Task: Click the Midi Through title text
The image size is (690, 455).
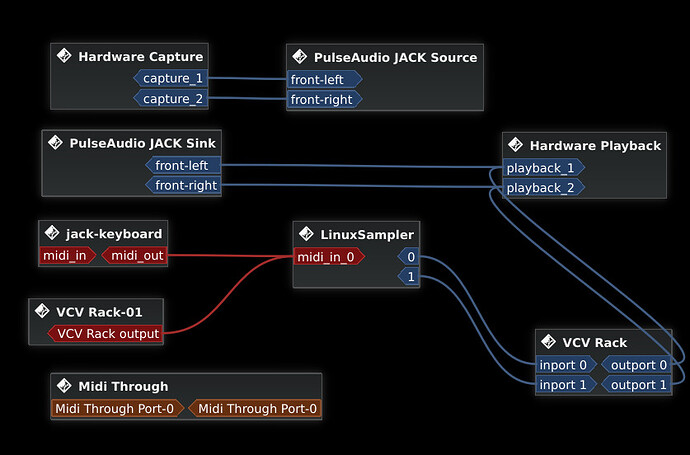Action: pos(123,387)
